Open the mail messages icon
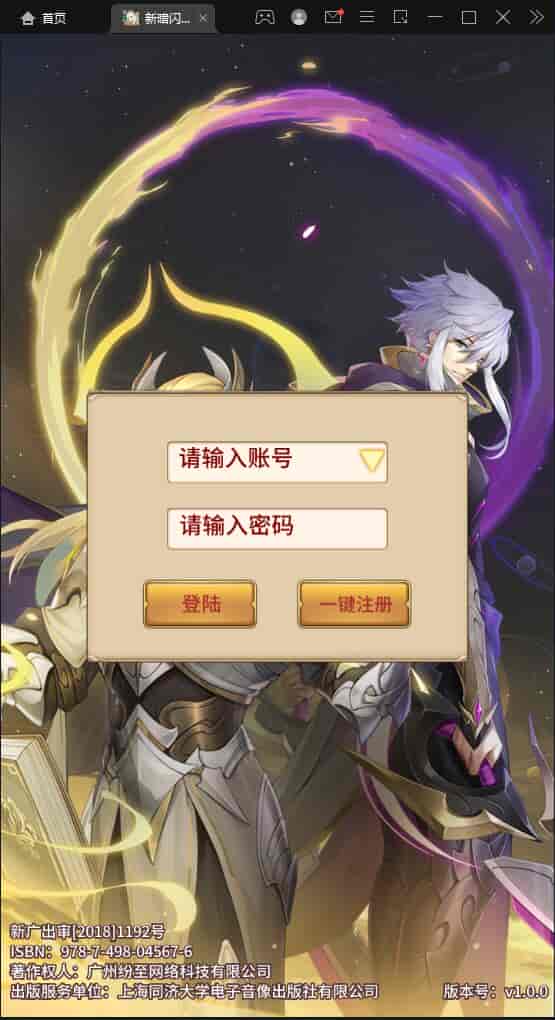Screen dimensions: 555x1020 coord(333,17)
